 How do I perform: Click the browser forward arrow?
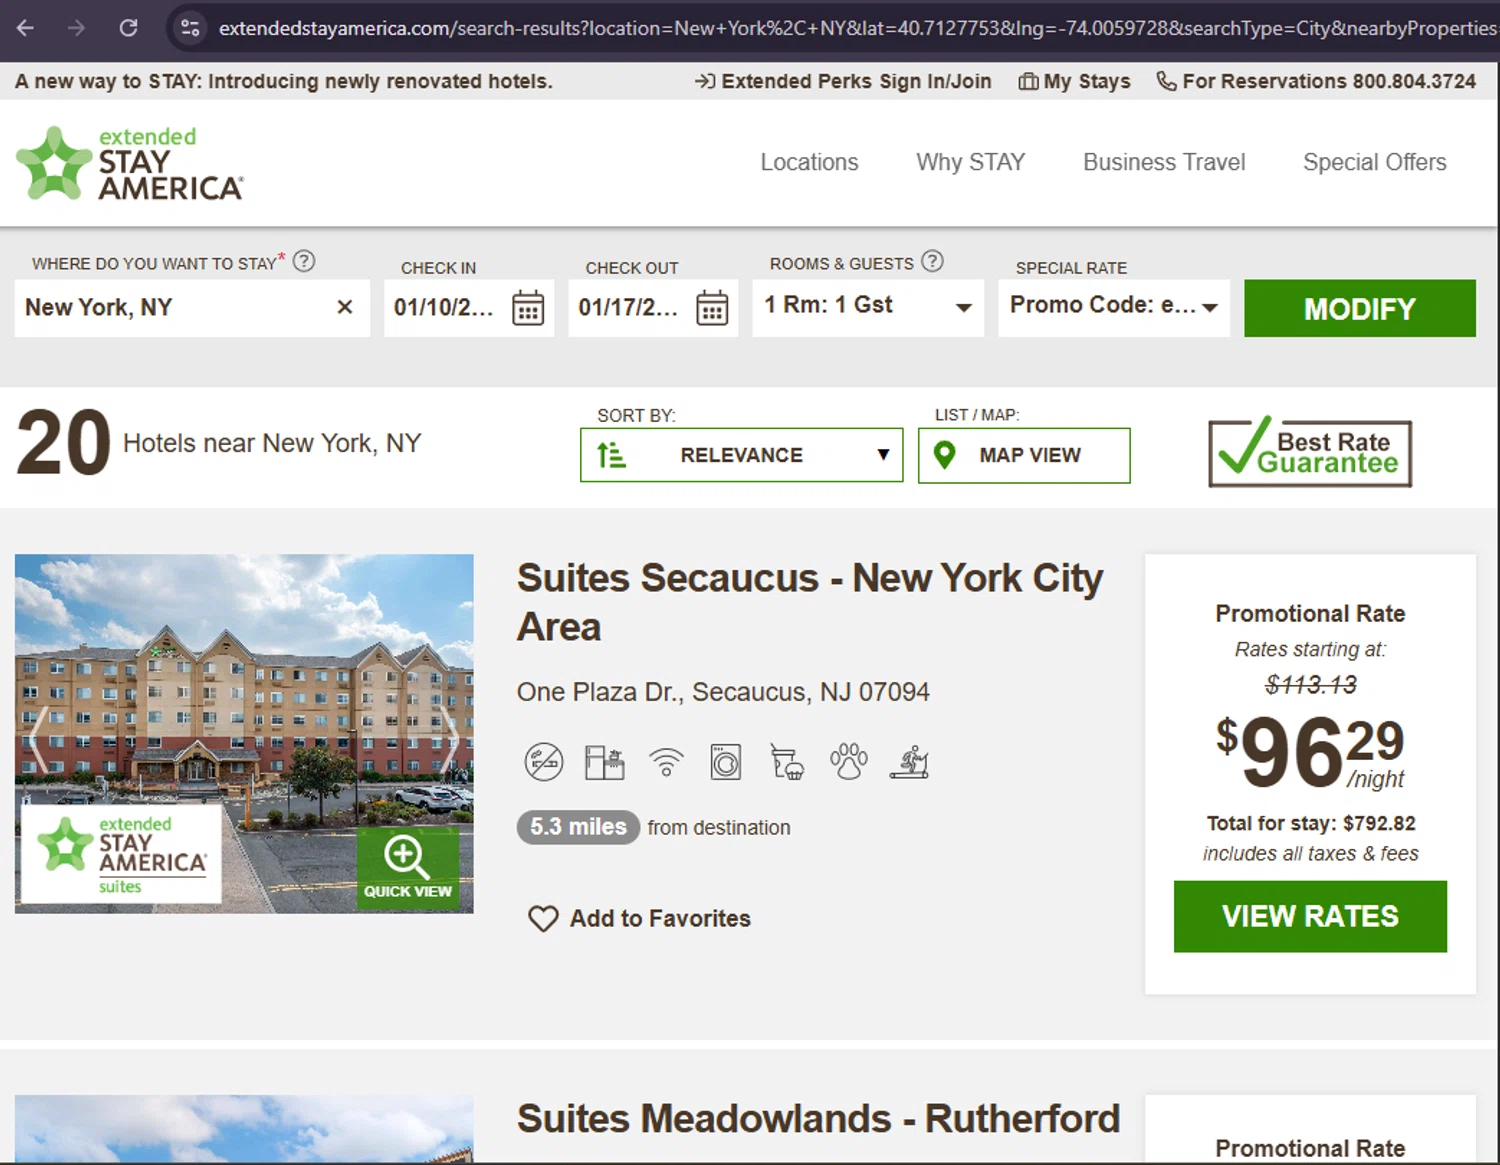click(77, 28)
